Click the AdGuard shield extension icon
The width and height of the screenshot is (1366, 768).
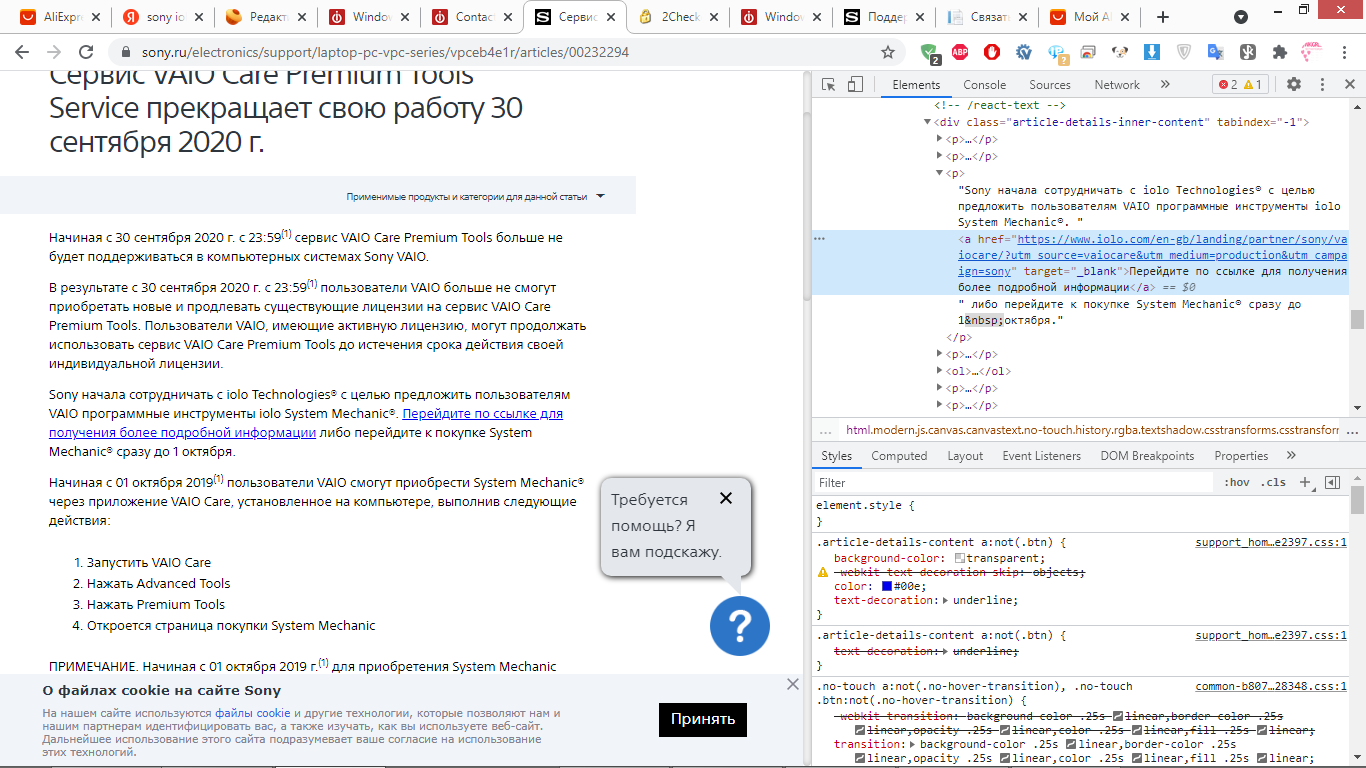click(930, 53)
